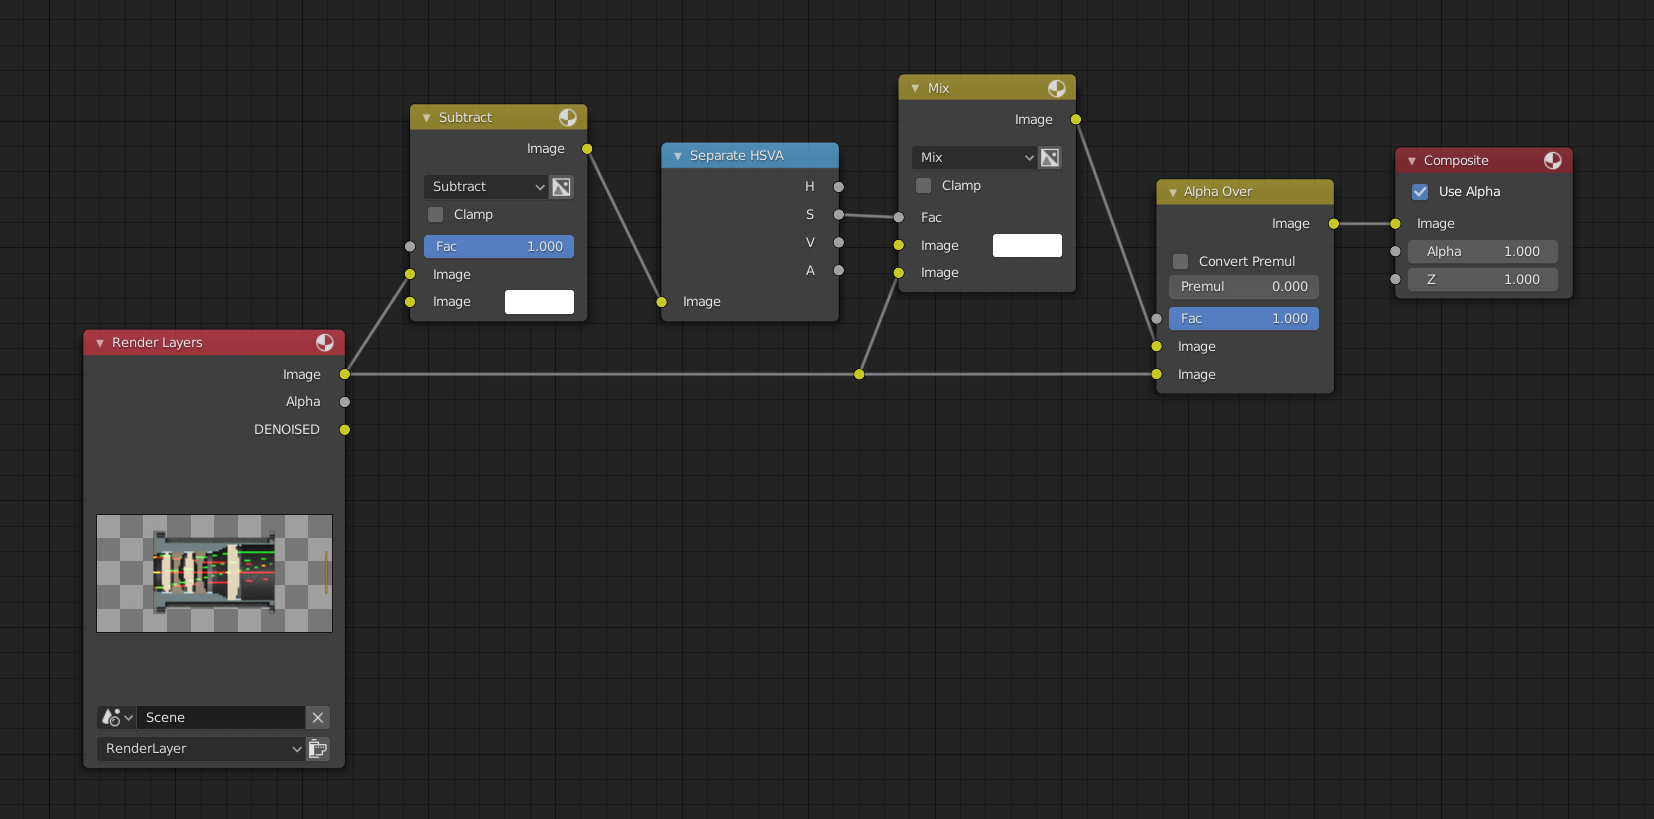Disable Use Alpha in Composite node

pos(1420,192)
